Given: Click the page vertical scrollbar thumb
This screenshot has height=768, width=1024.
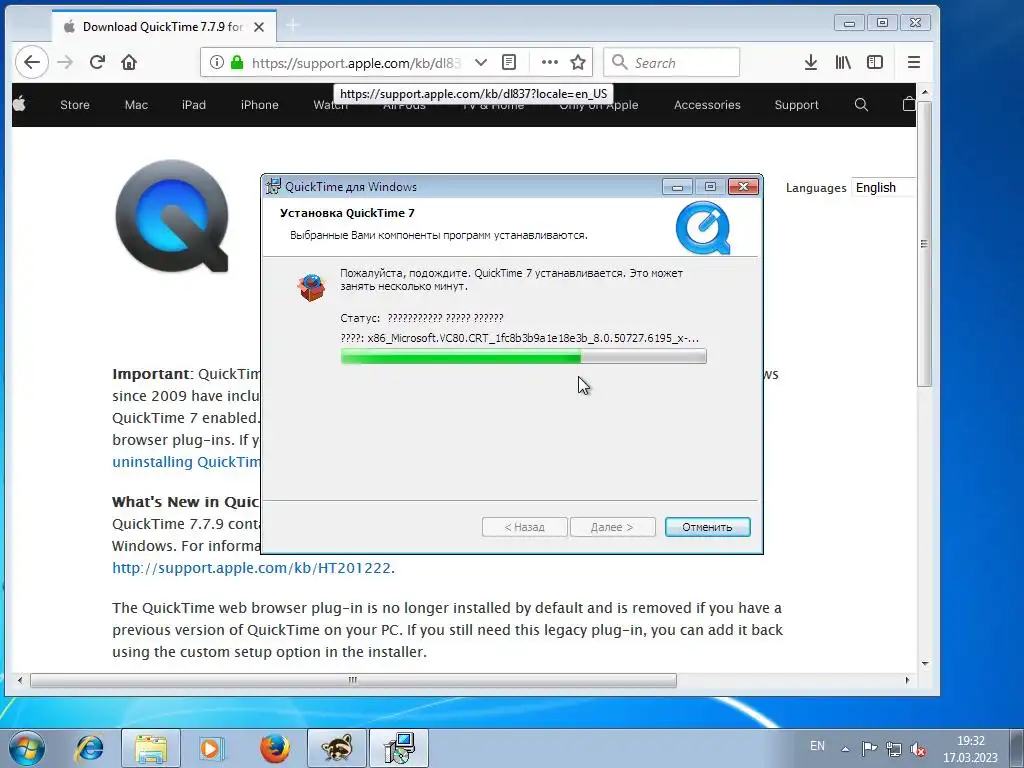Looking at the screenshot, I should (924, 244).
